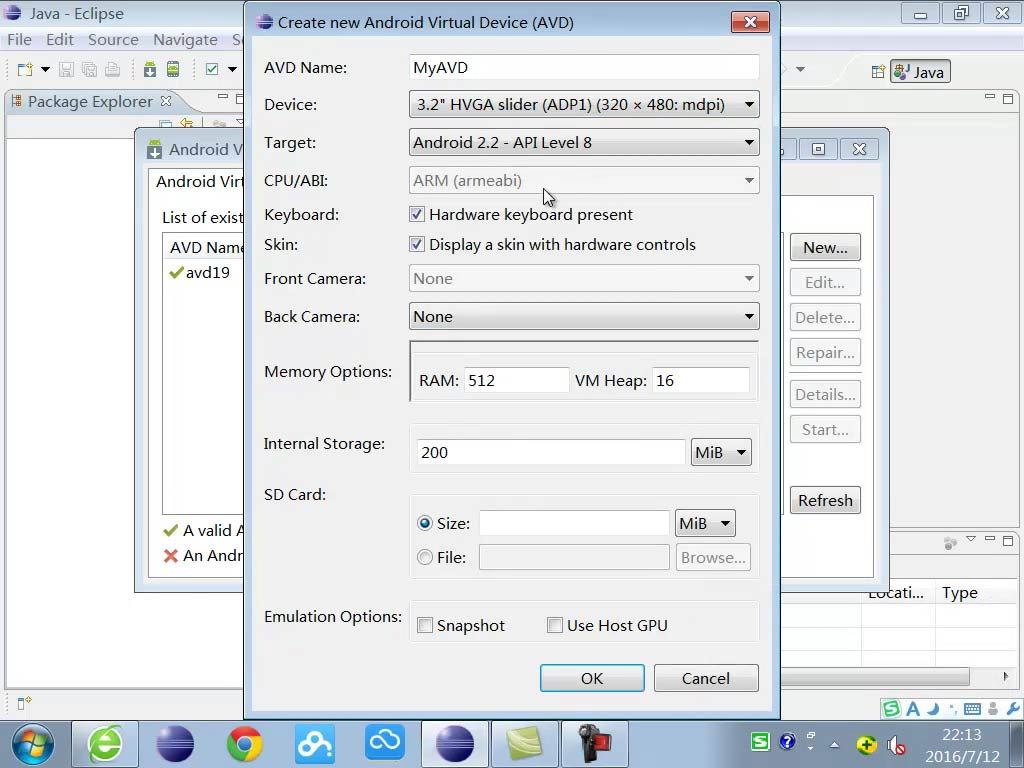Click the Save All toolbar icon
1024x768 pixels.
89,69
